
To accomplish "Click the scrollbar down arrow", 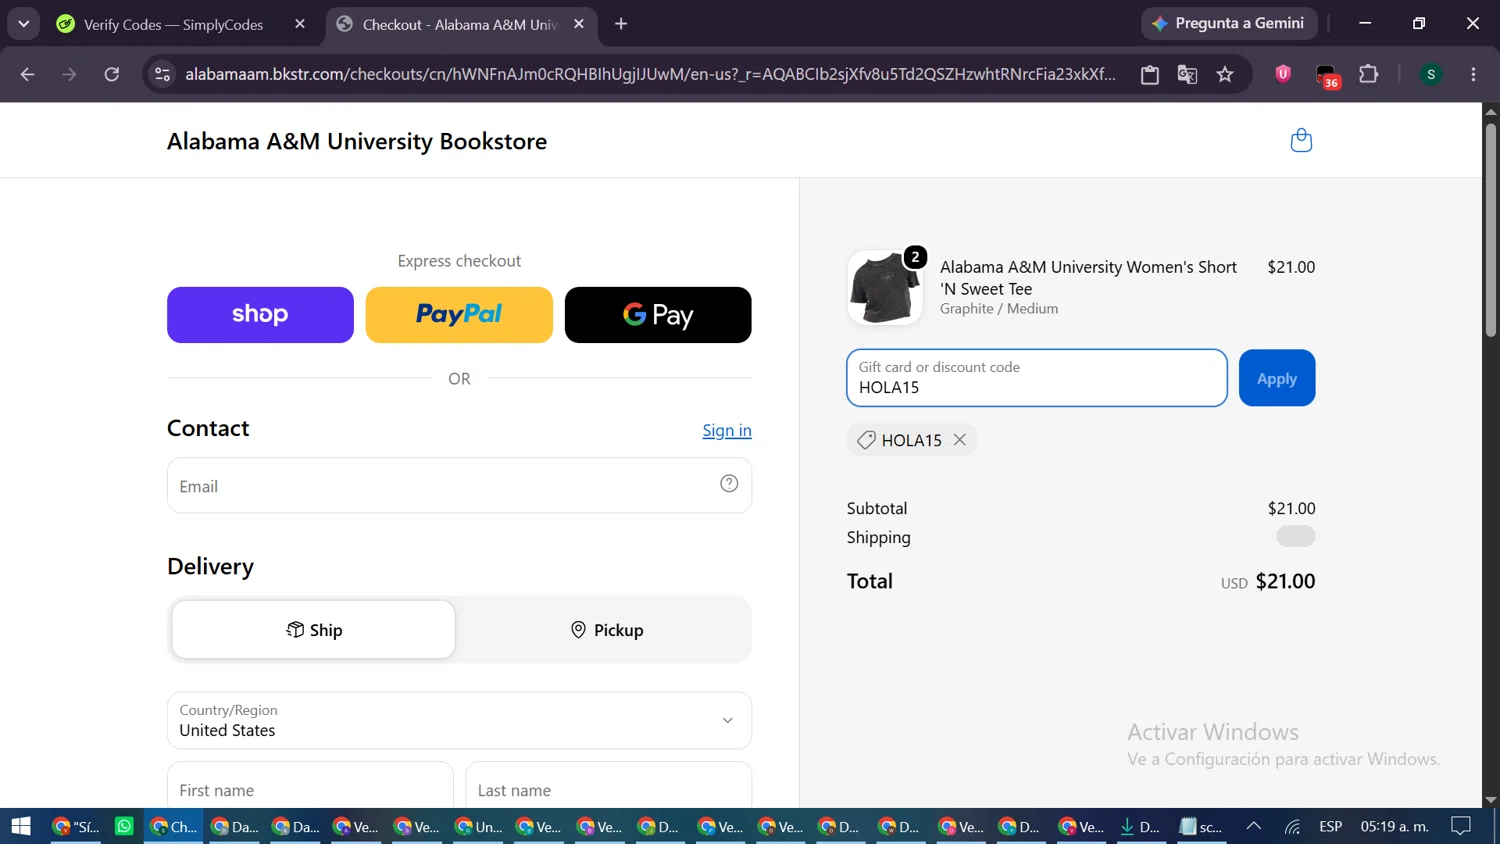I will click(x=1491, y=800).
